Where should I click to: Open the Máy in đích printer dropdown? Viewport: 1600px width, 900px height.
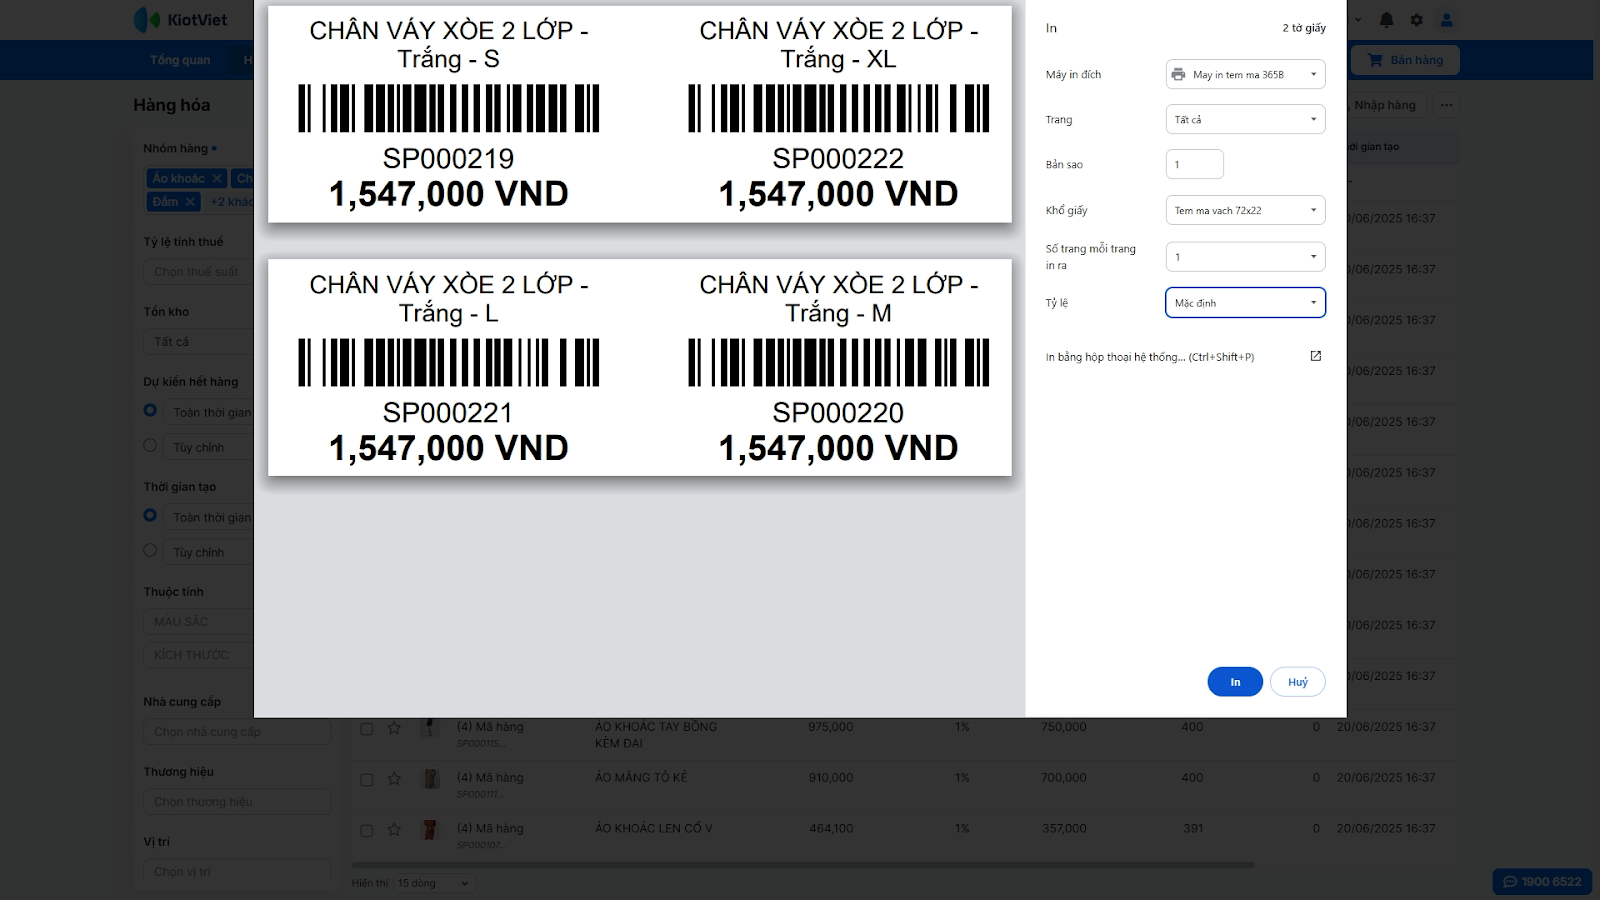[1245, 74]
